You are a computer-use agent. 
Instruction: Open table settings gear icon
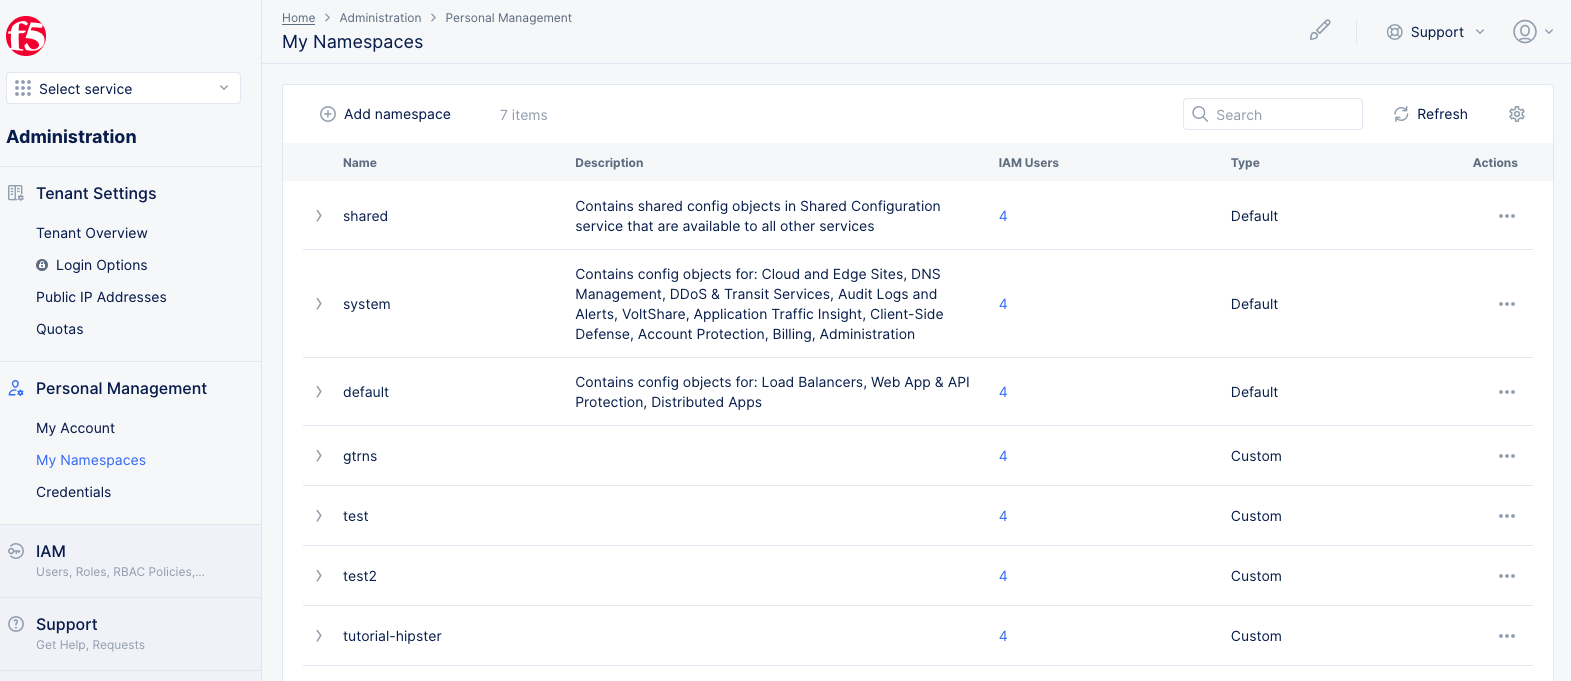[1517, 114]
